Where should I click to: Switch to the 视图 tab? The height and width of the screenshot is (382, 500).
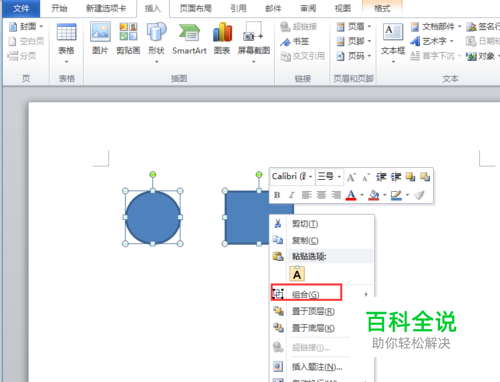pos(343,8)
